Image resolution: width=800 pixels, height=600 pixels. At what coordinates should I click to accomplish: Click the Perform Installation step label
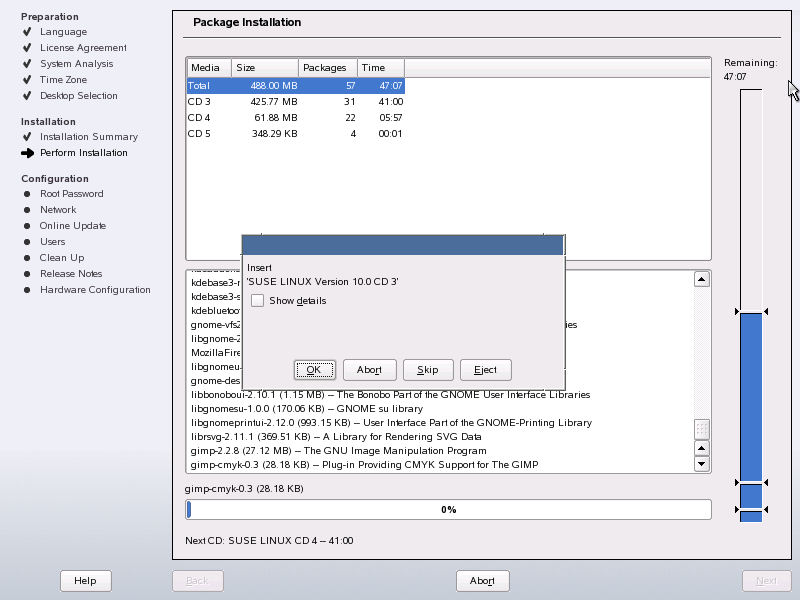click(84, 153)
